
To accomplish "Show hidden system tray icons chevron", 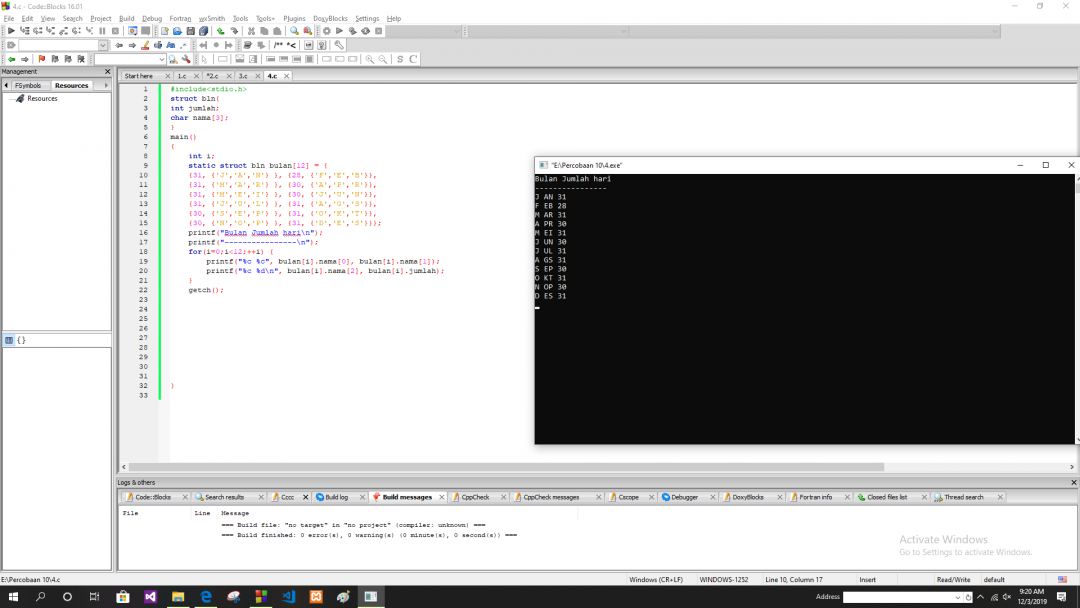I will pyautogui.click(x=981, y=597).
